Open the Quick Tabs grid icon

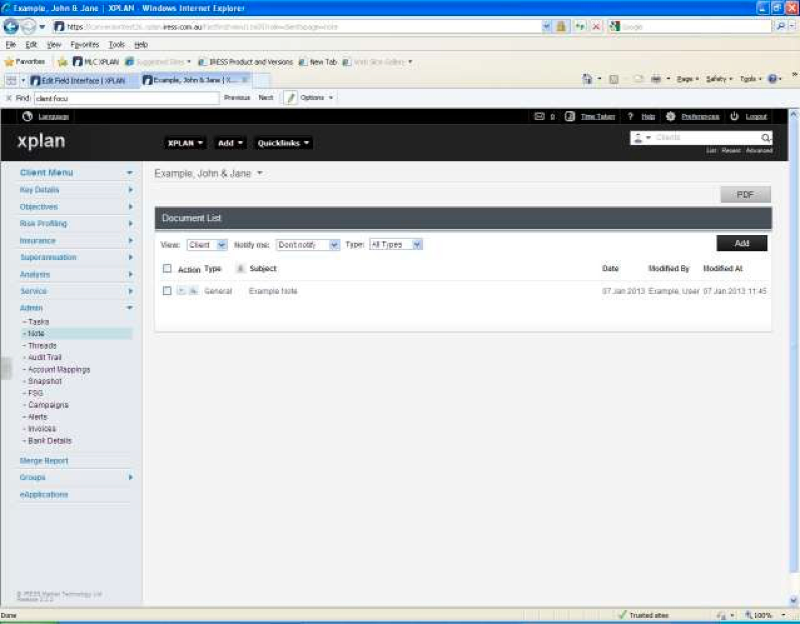(11, 80)
